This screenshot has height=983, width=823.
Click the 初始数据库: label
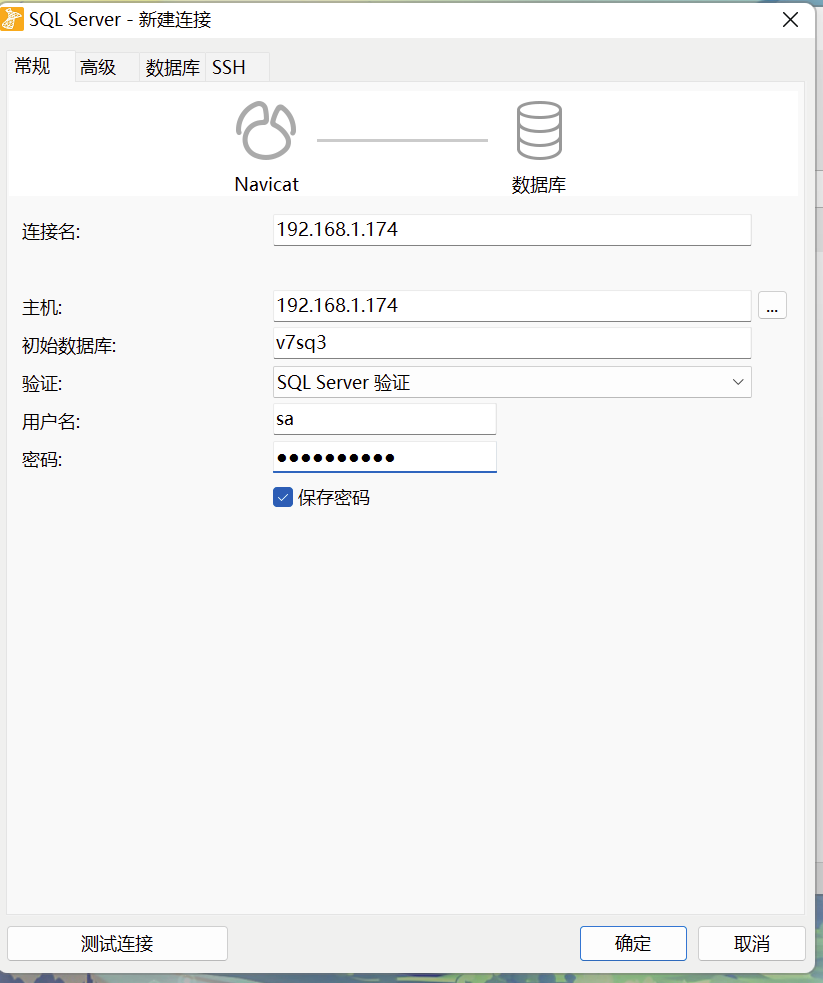pyautogui.click(x=69, y=345)
